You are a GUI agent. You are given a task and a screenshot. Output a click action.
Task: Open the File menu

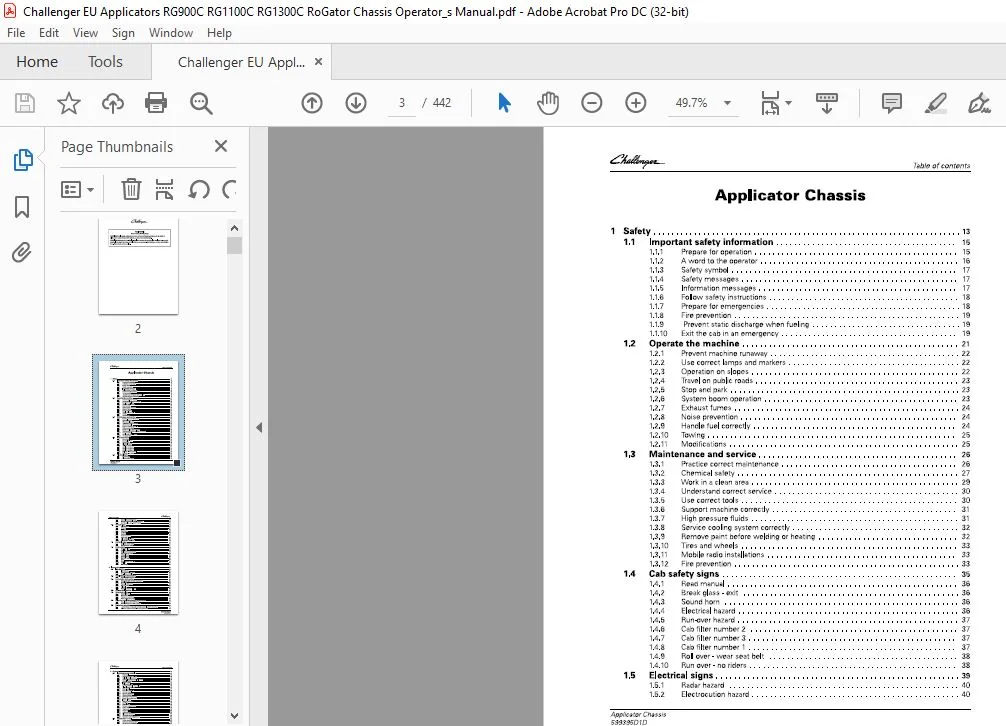point(16,33)
